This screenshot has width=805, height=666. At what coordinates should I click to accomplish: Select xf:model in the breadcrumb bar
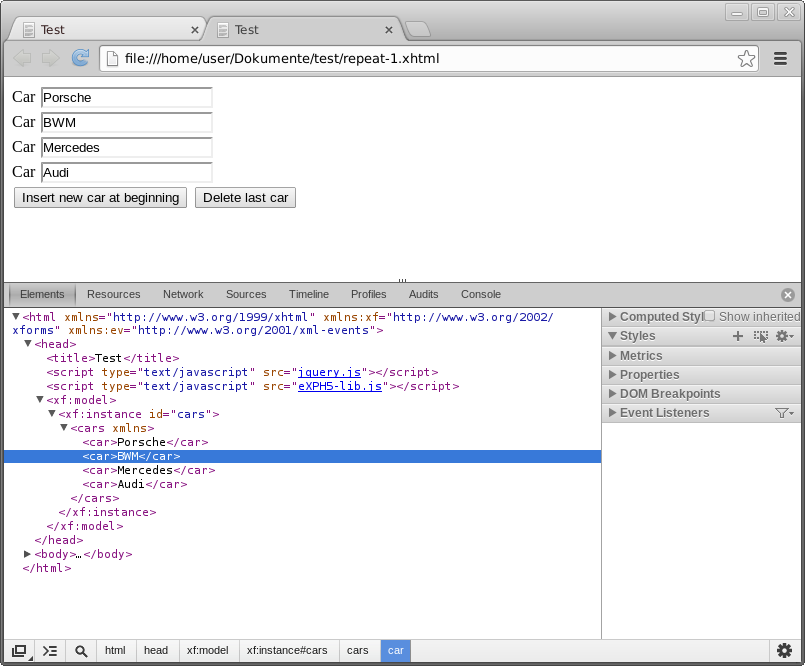(x=207, y=651)
